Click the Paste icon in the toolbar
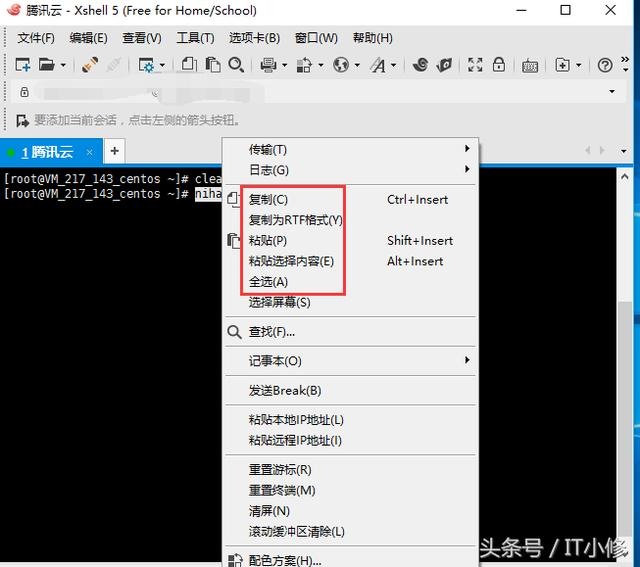Viewport: 640px width, 567px height. pyautogui.click(x=213, y=64)
